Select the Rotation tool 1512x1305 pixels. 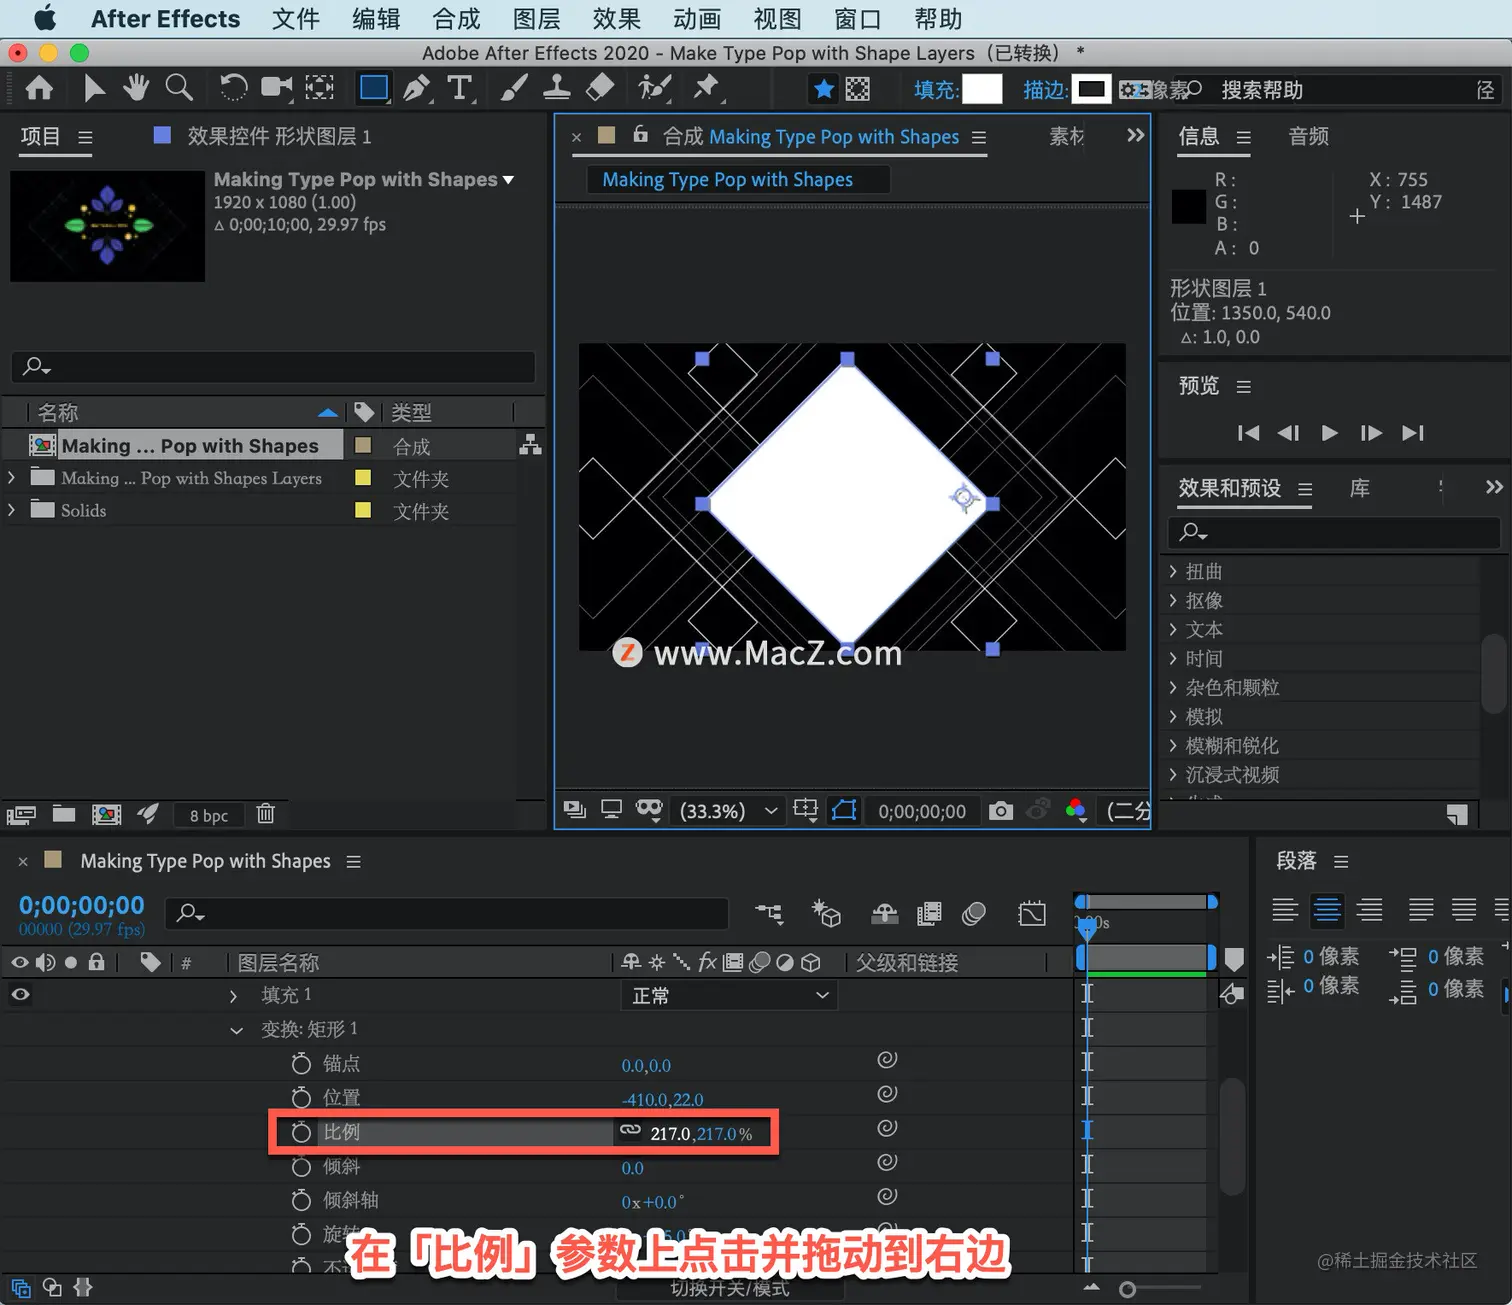click(x=233, y=89)
